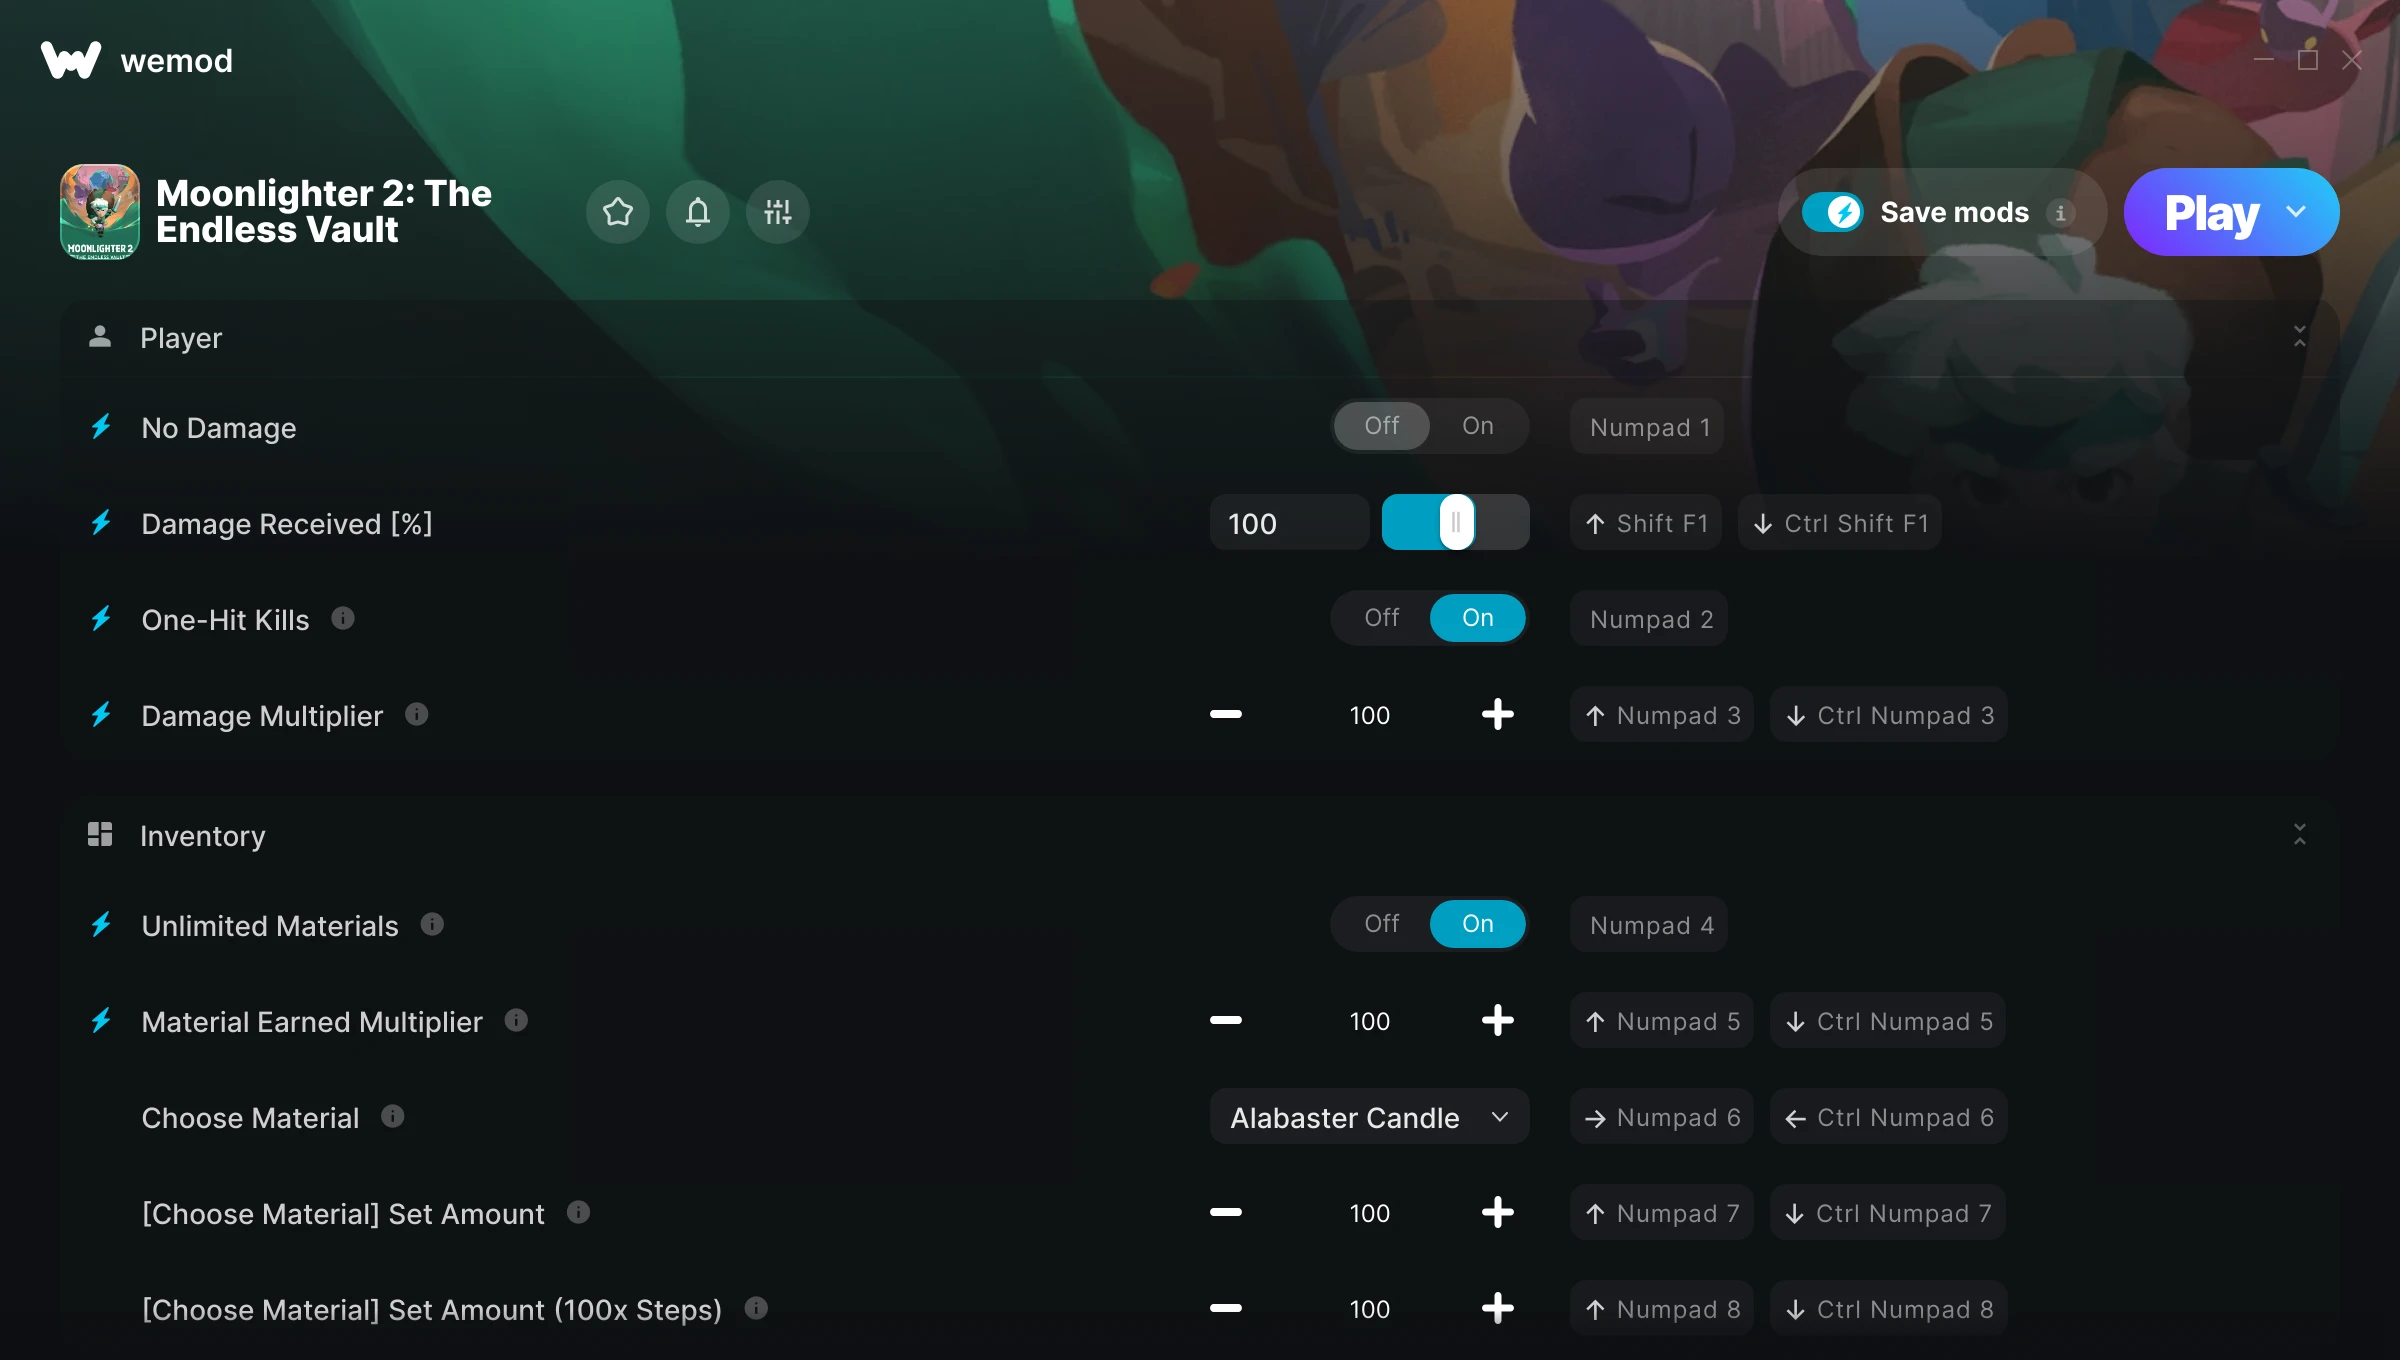The image size is (2400, 1360).
Task: View Save mods info icon
Action: (2060, 213)
